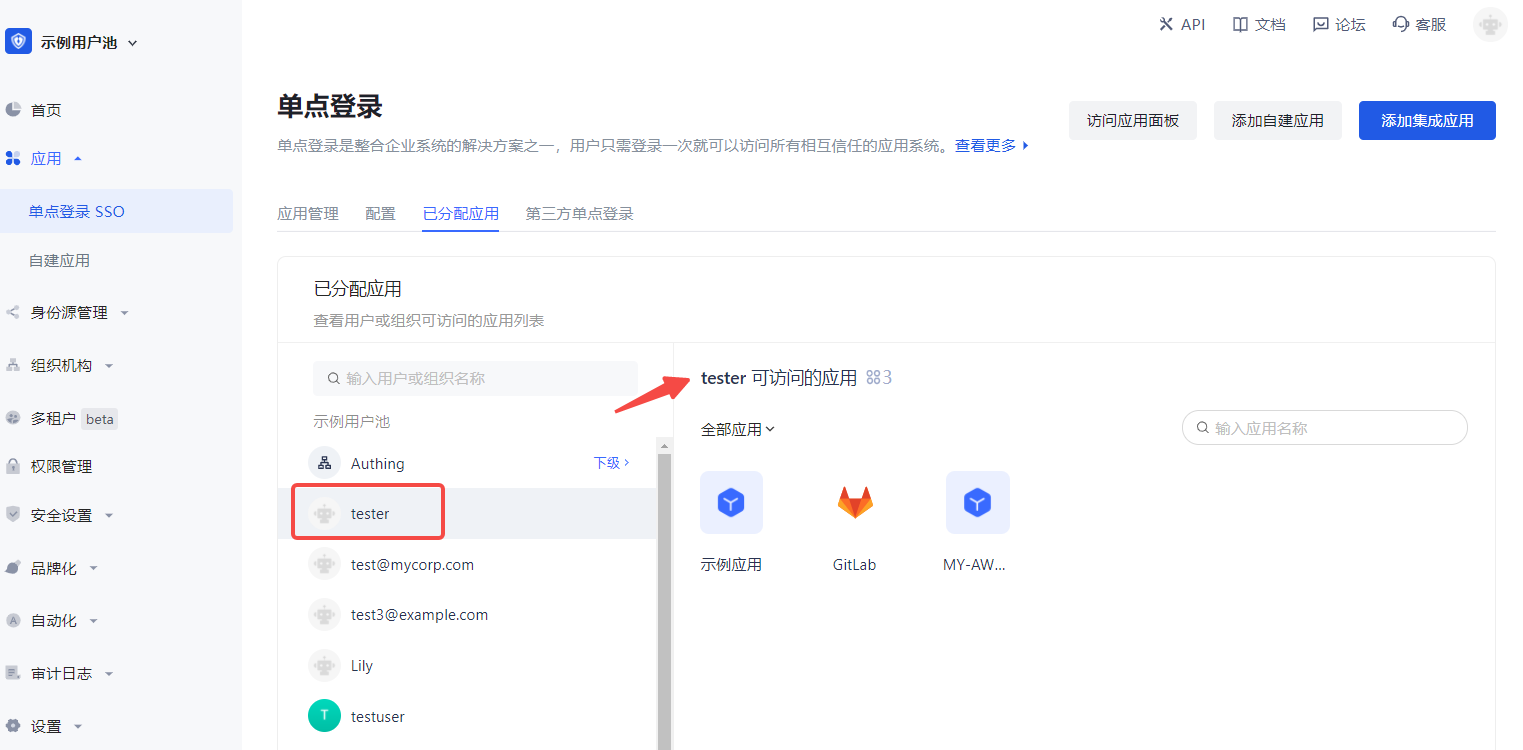This screenshot has height=750, width=1523.
Task: Click the 示例应用 app icon
Action: click(731, 502)
